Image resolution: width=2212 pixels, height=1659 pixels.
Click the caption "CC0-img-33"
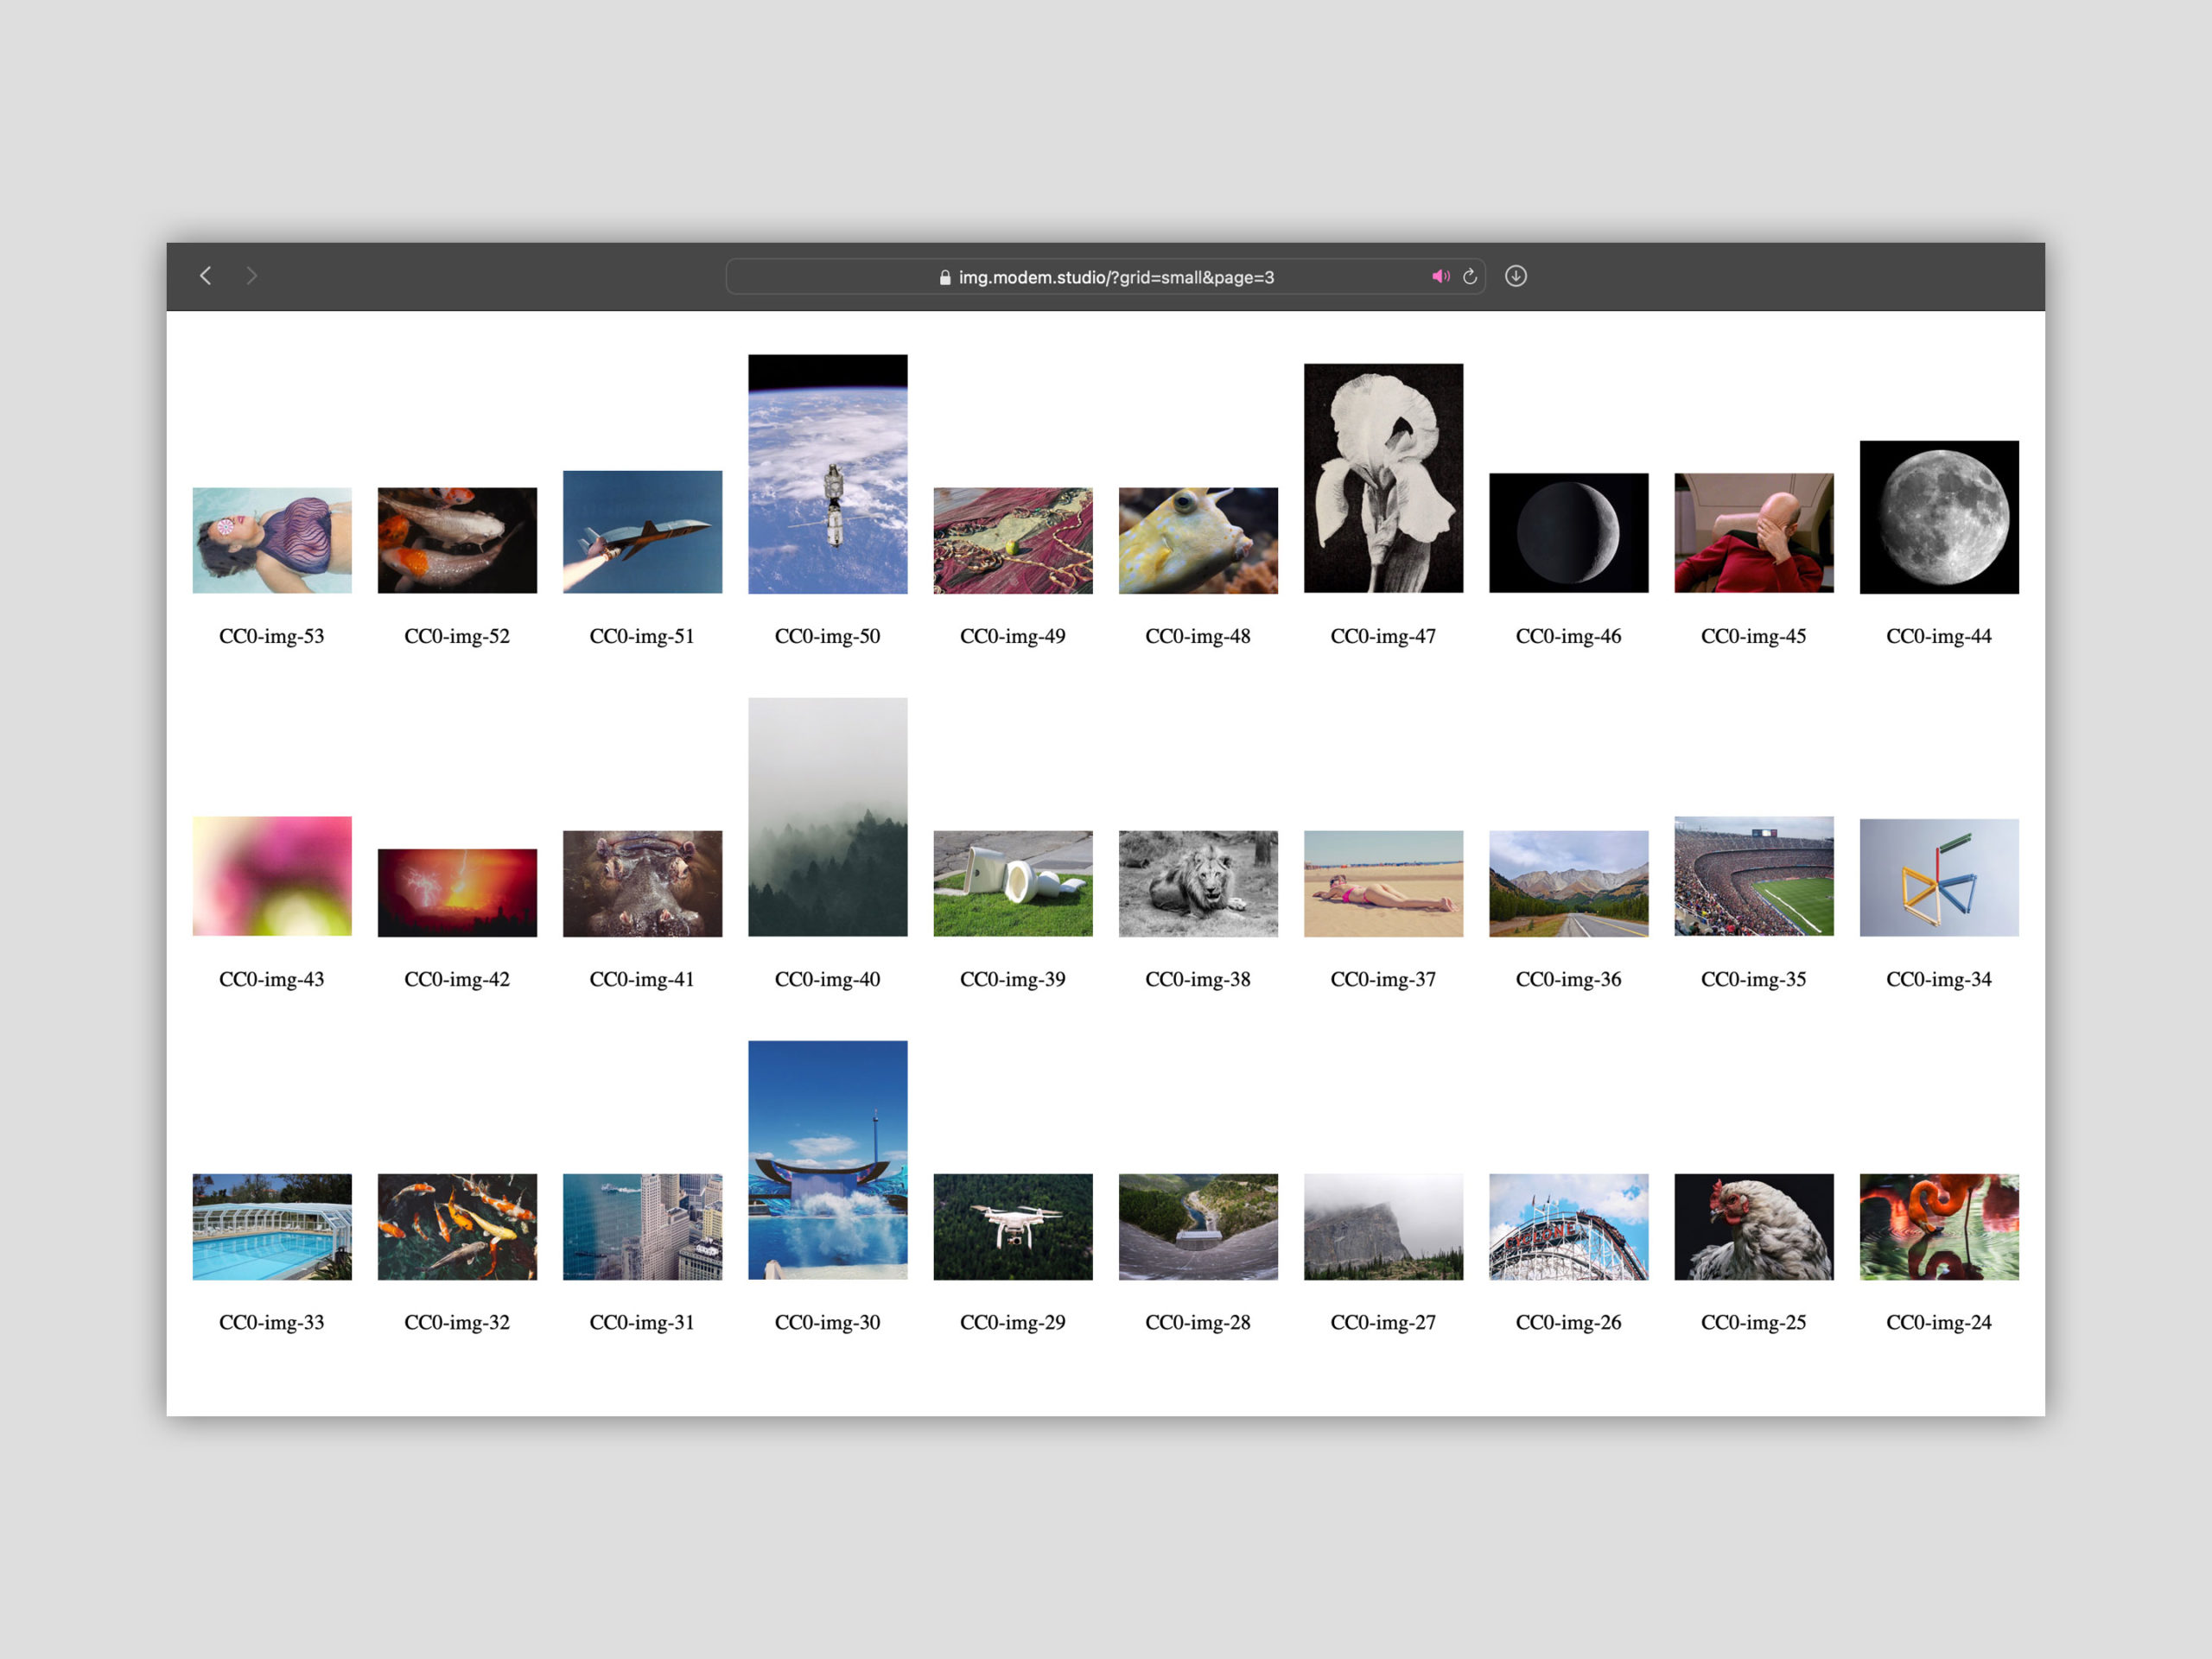pos(272,1322)
